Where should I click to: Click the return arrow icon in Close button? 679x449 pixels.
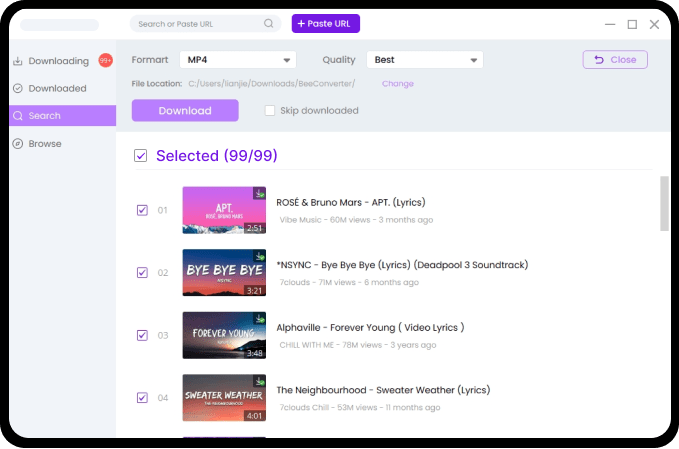[599, 60]
